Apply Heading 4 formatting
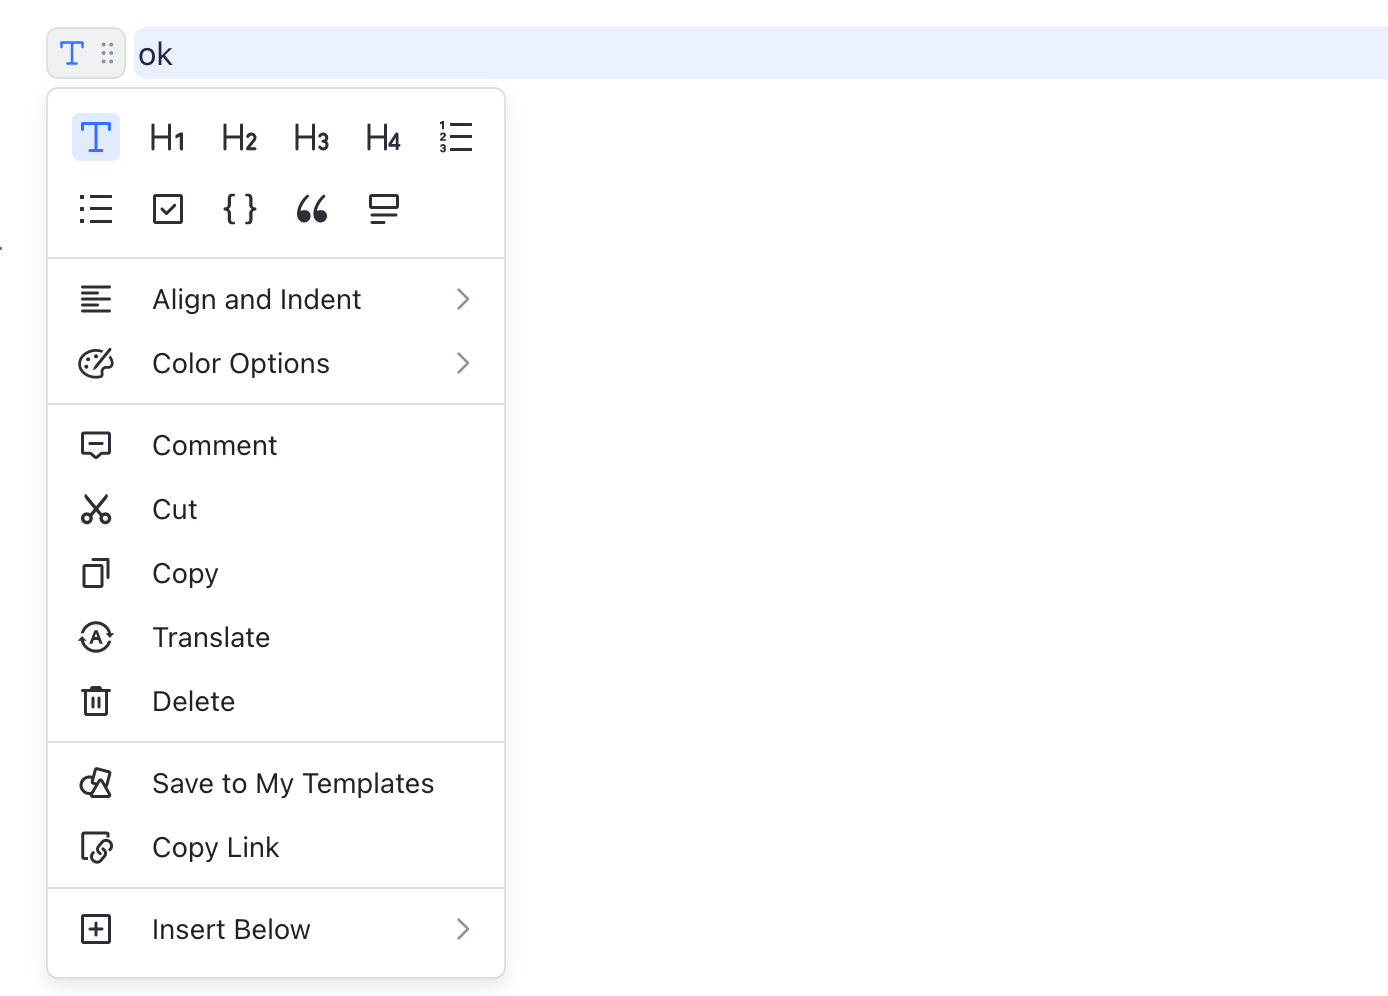The height and width of the screenshot is (996, 1388). 383,137
